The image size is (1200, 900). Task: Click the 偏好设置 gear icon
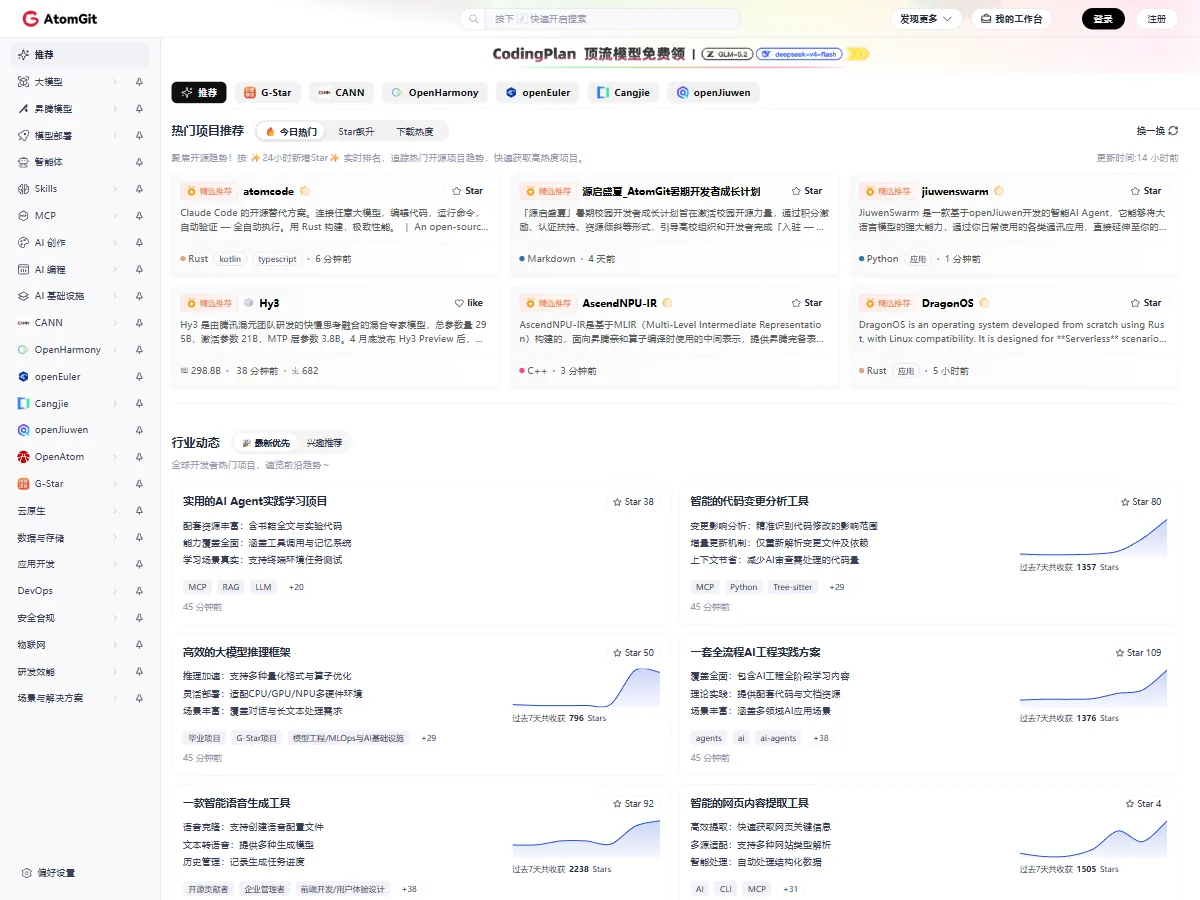point(27,873)
